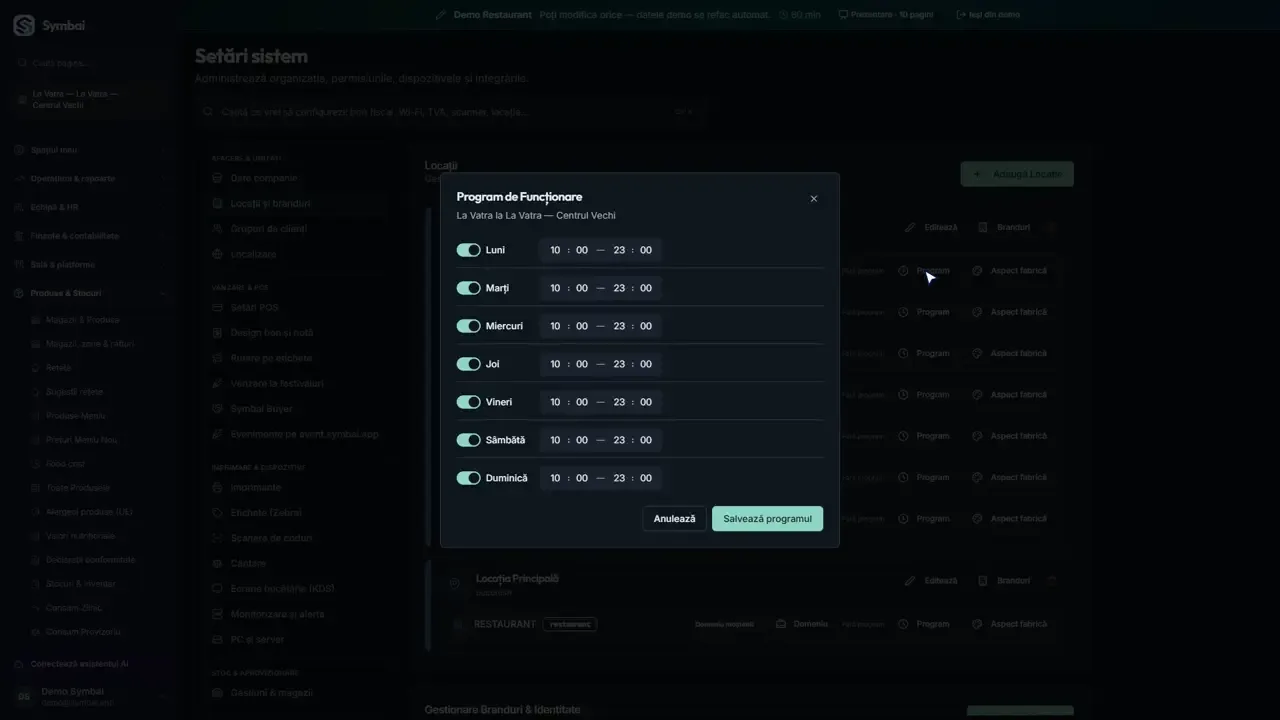Open the La Vatra location selector
The width and height of the screenshot is (1280, 720).
pos(90,99)
